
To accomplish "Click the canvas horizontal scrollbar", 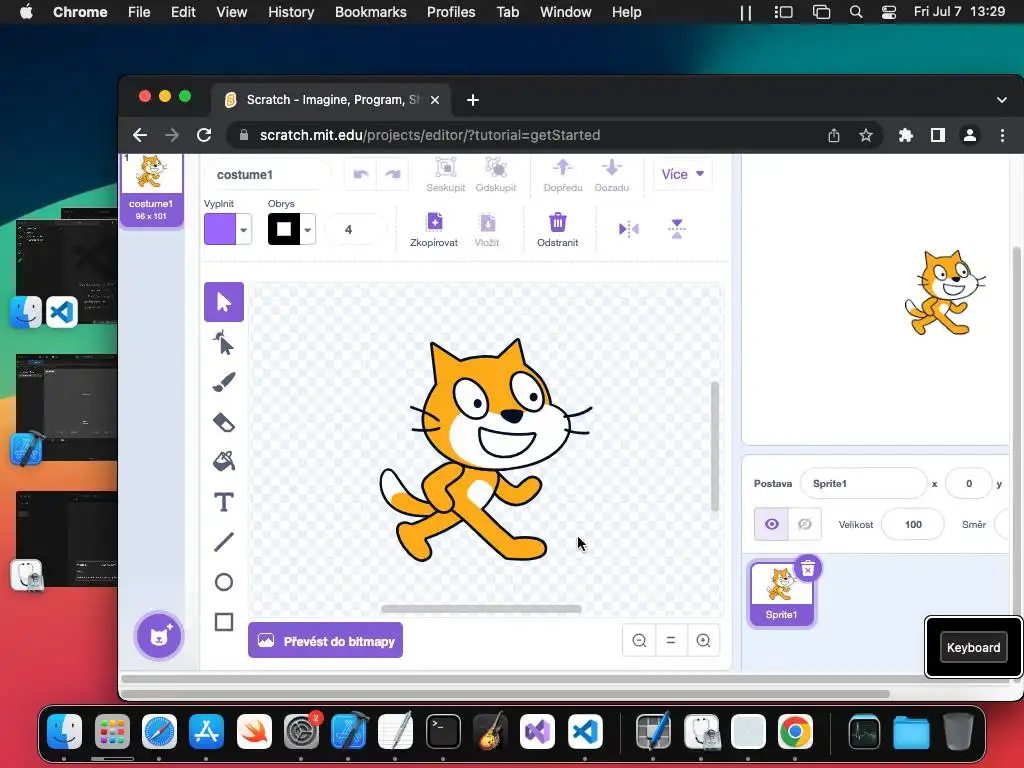I will click(481, 609).
